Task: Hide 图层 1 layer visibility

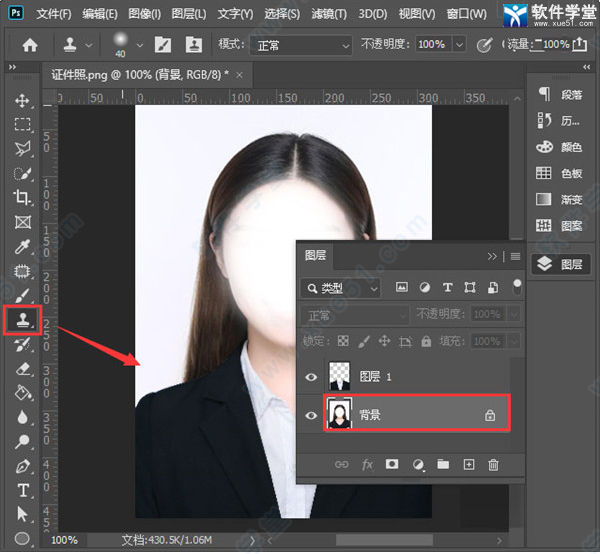Action: 311,377
